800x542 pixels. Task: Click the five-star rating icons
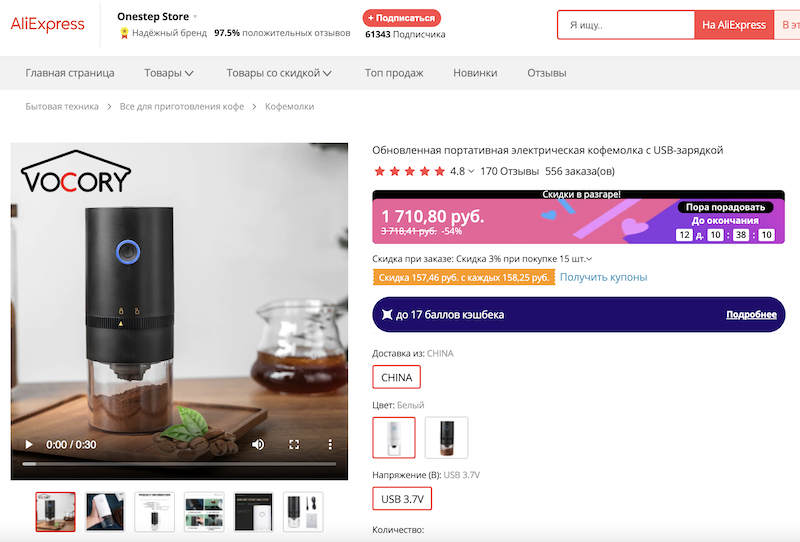409,171
